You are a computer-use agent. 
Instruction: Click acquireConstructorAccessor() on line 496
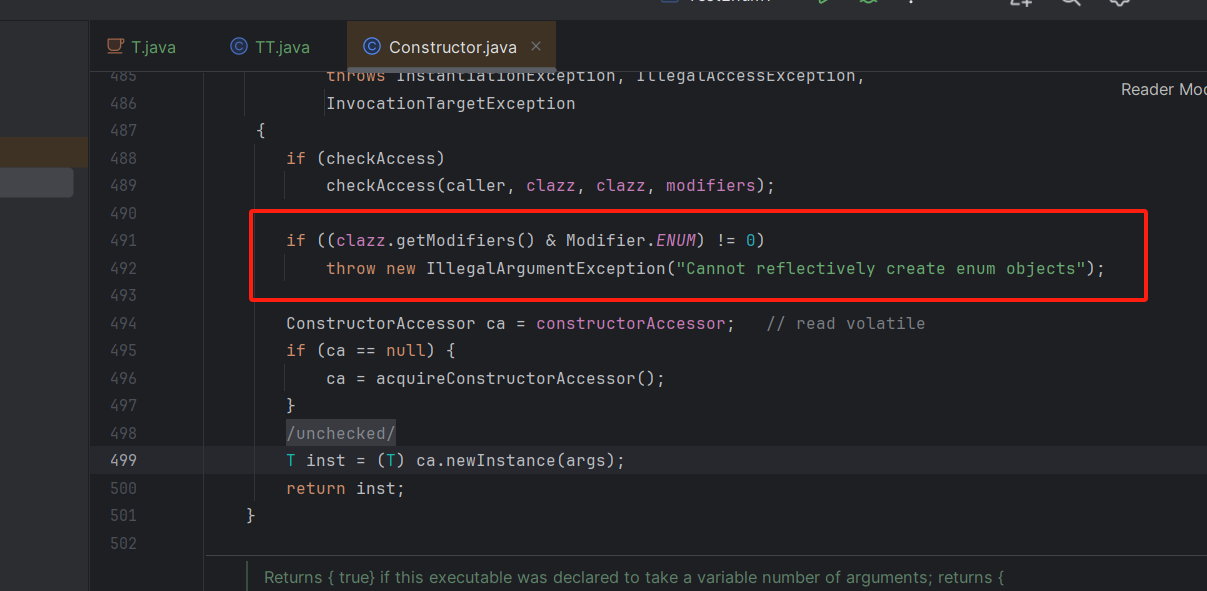[x=516, y=378]
